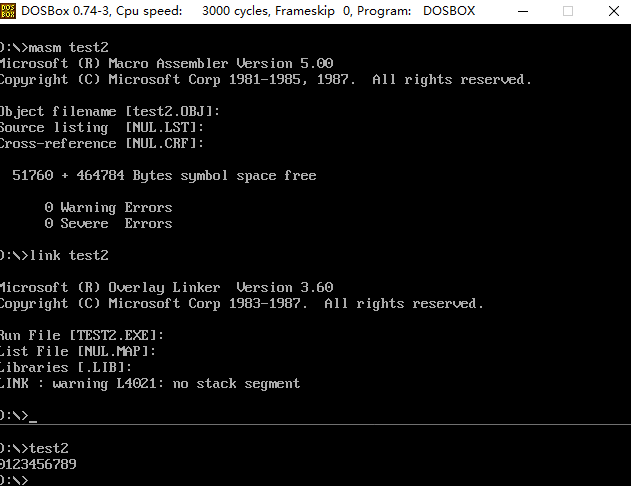This screenshot has width=631, height=486.
Task: Click the DOSBox 0.74-3 title bar text
Action: [x=248, y=11]
